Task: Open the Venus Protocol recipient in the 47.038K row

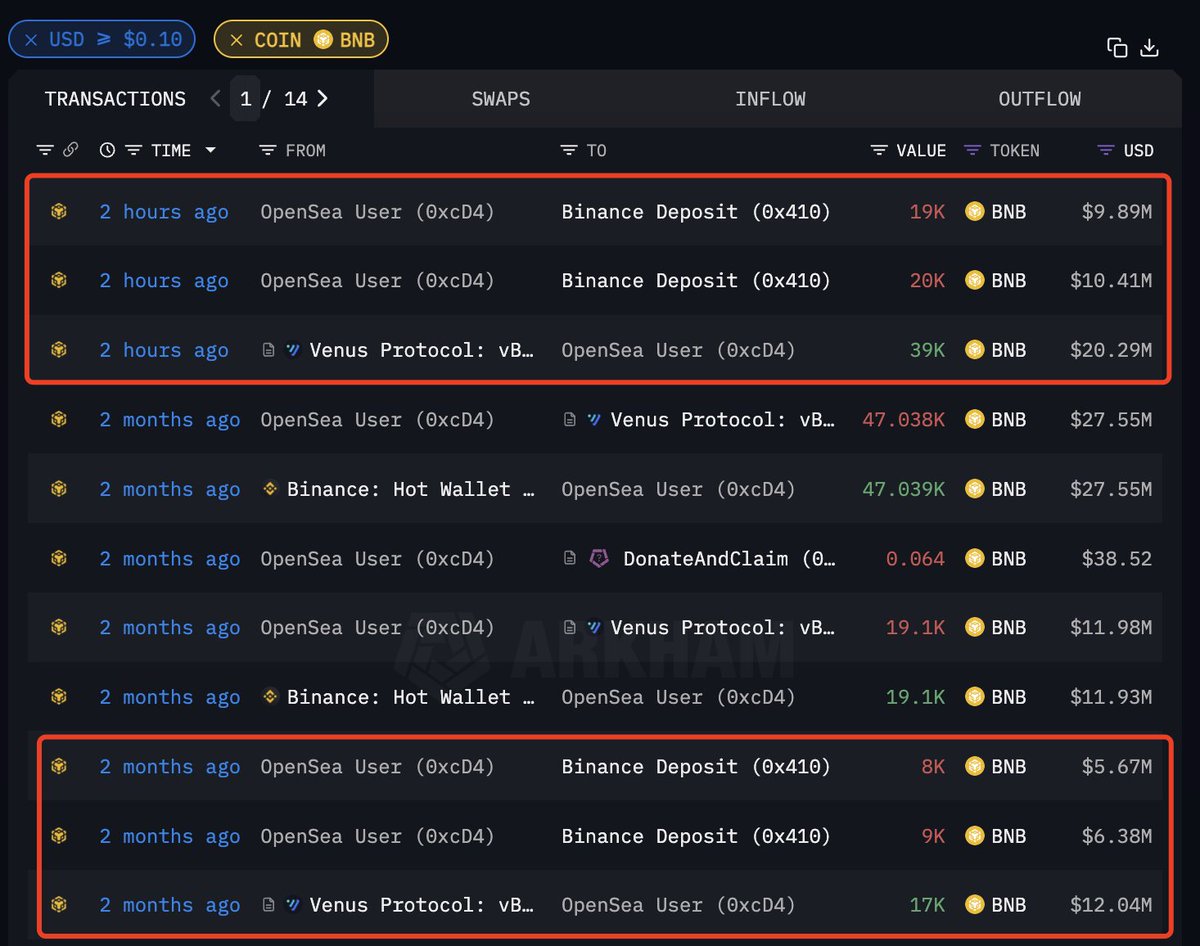Action: tap(723, 420)
